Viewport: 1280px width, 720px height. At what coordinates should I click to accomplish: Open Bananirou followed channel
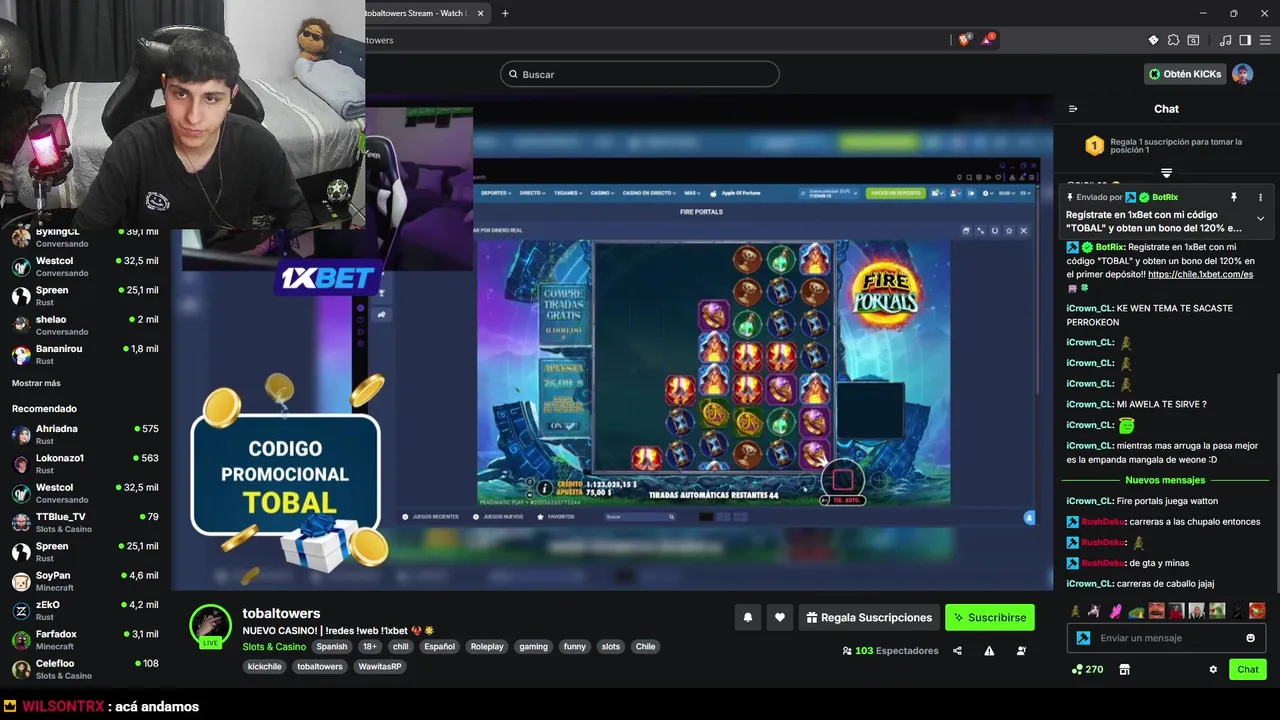tap(85, 354)
